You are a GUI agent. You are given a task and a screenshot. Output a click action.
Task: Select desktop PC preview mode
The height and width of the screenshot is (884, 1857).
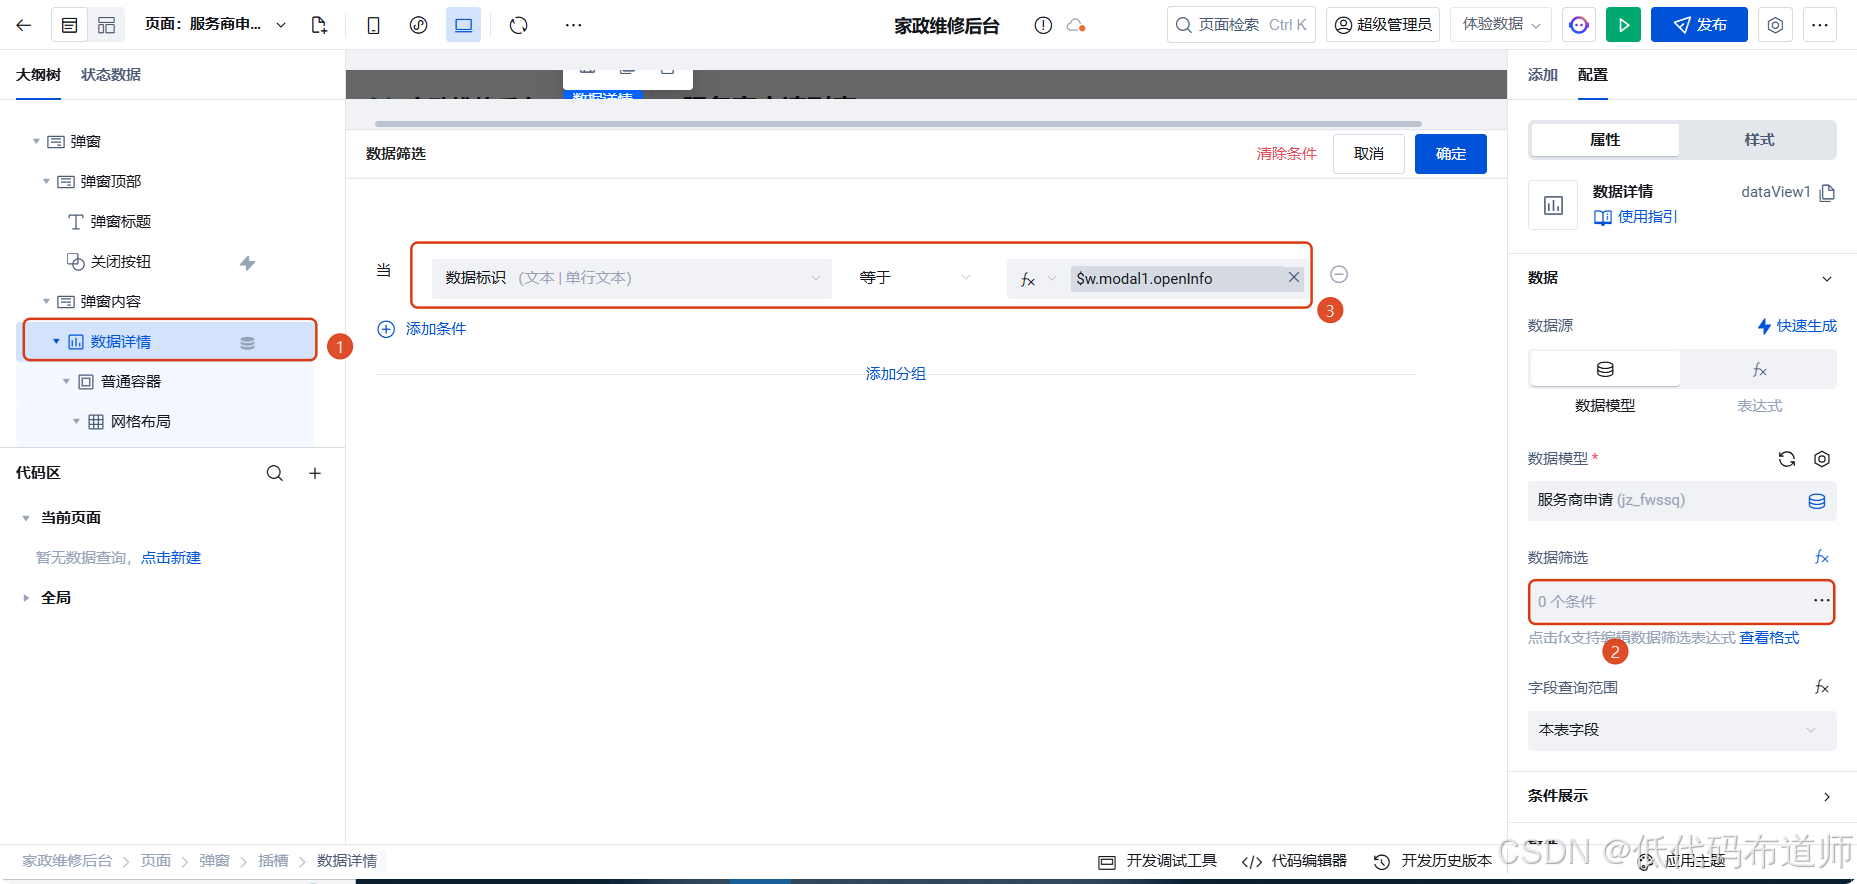464,25
